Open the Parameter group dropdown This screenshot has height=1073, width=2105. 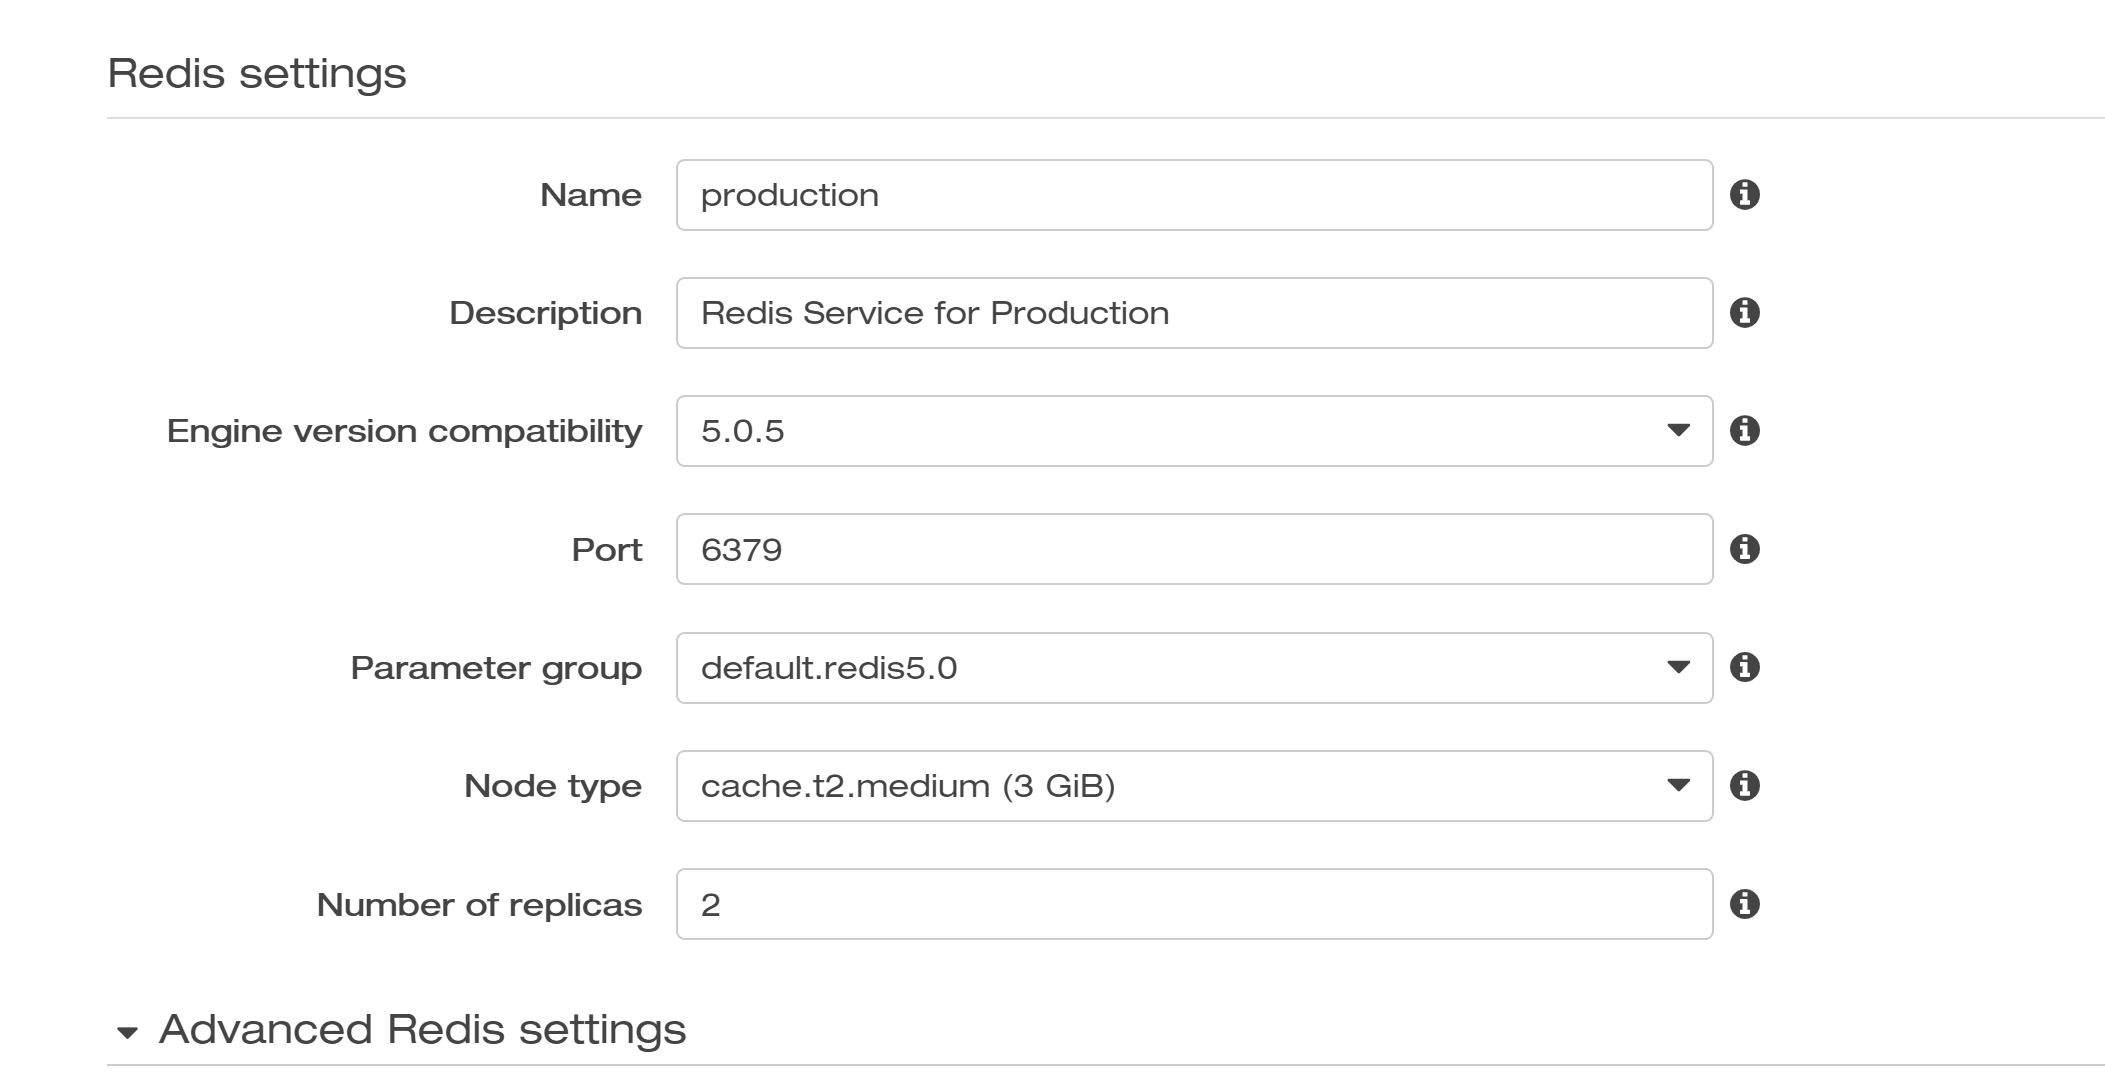[x=1194, y=668]
